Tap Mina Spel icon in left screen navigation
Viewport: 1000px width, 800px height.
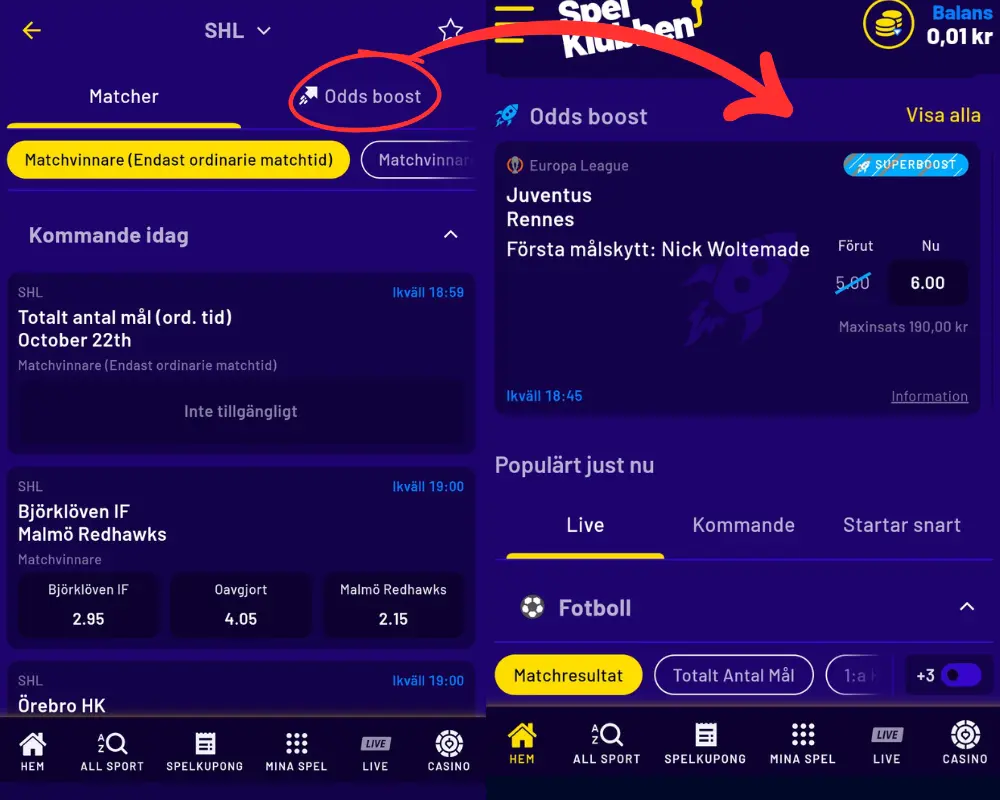pos(297,752)
